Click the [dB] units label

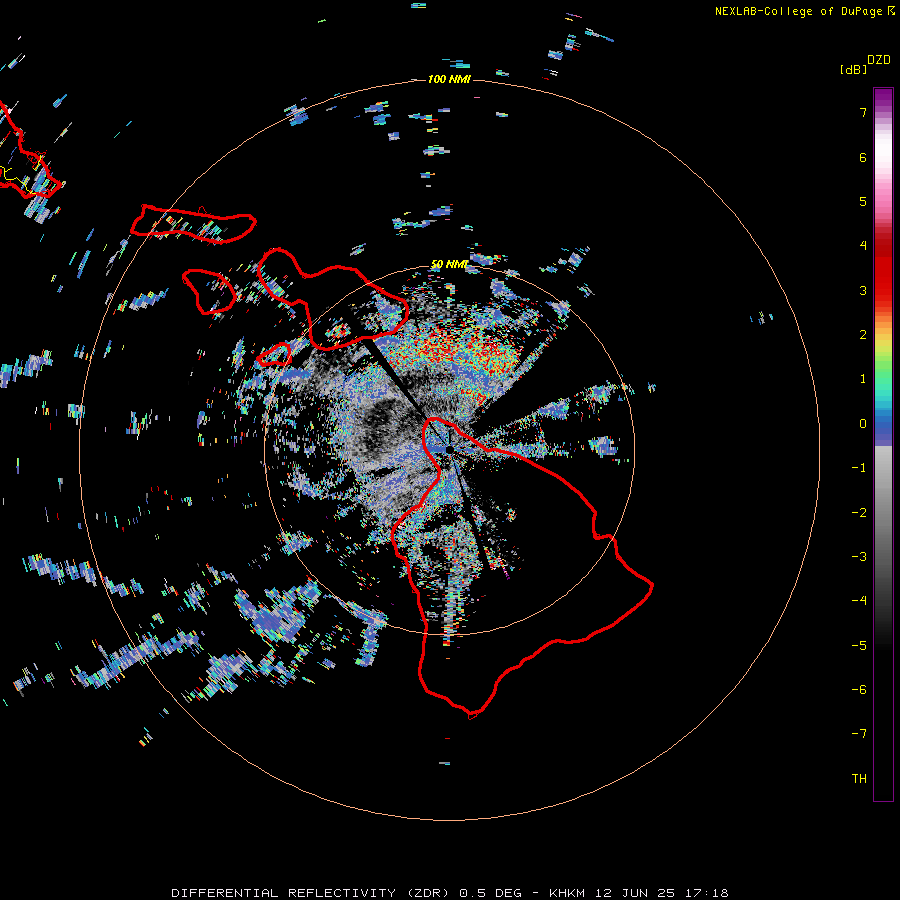(854, 69)
